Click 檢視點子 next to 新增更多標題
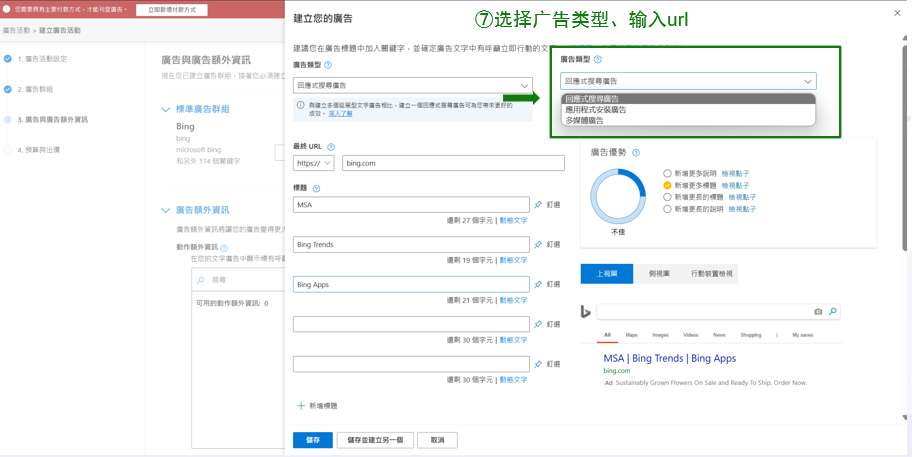 tap(735, 185)
